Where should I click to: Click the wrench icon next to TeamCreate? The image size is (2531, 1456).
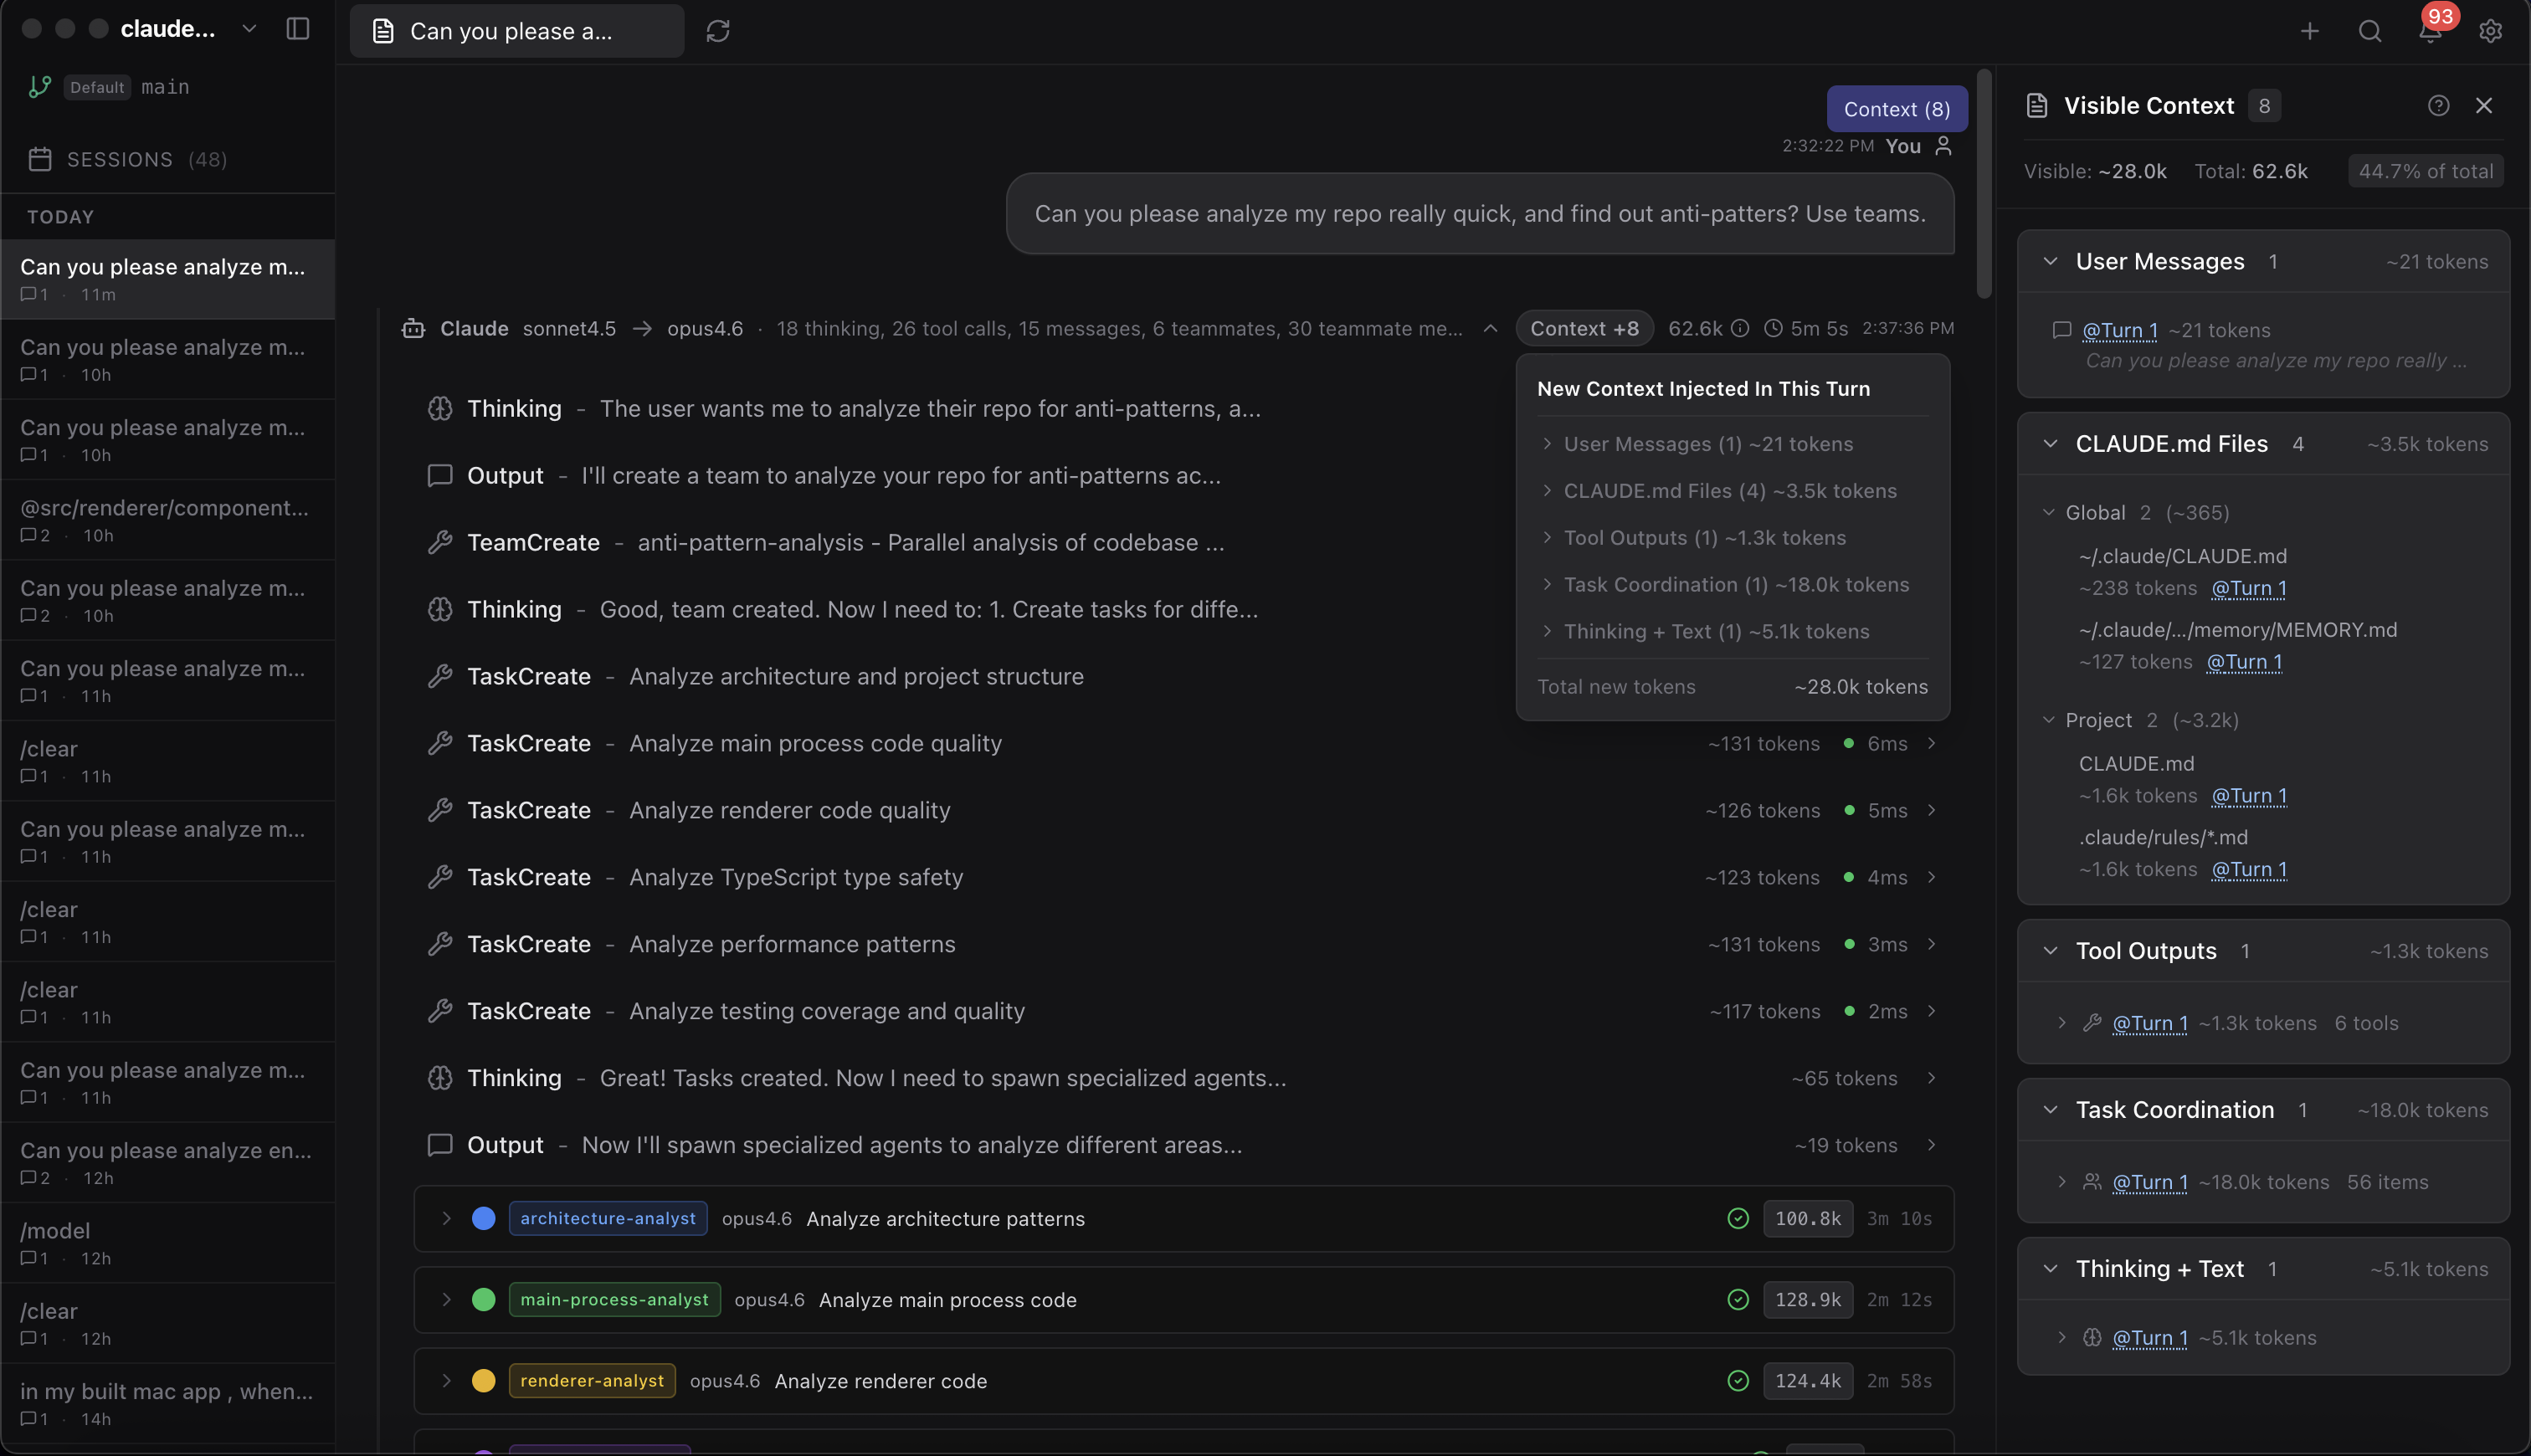441,542
